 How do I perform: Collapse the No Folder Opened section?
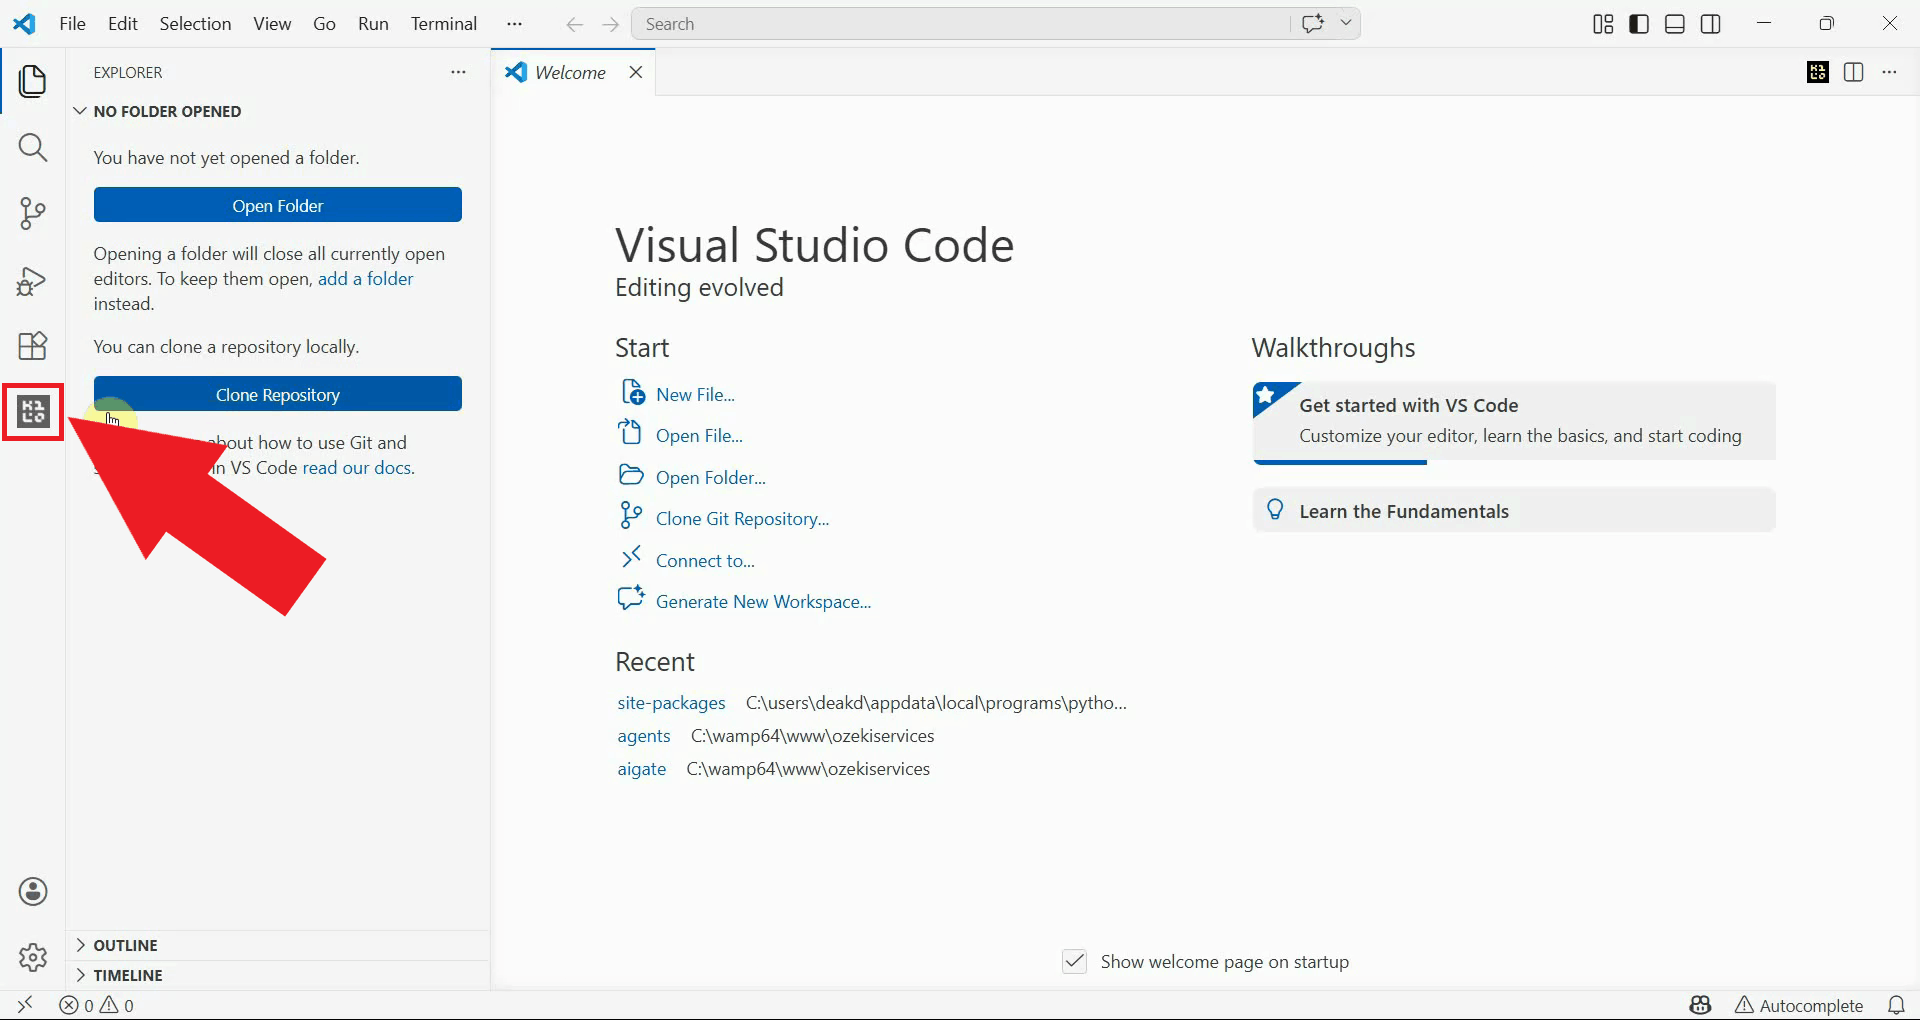point(167,111)
